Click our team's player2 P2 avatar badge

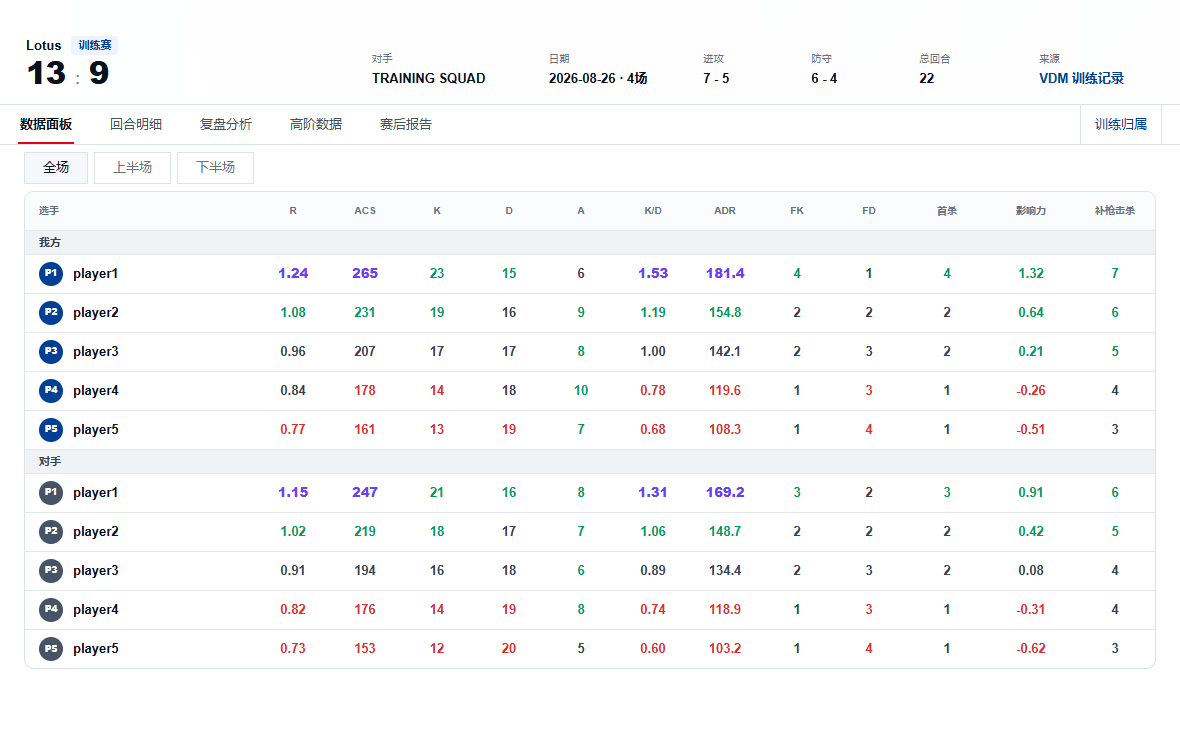click(x=51, y=312)
